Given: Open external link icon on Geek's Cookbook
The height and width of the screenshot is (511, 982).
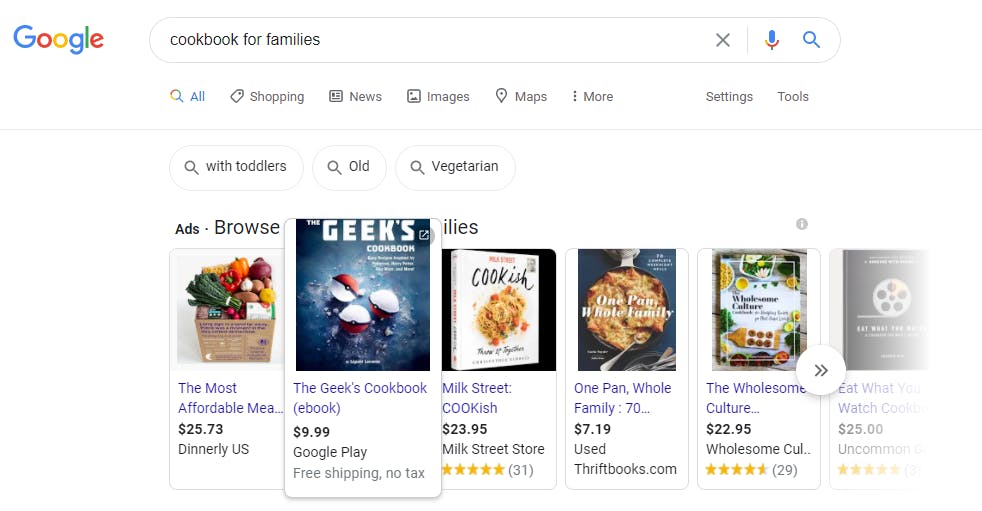Looking at the screenshot, I should (424, 235).
